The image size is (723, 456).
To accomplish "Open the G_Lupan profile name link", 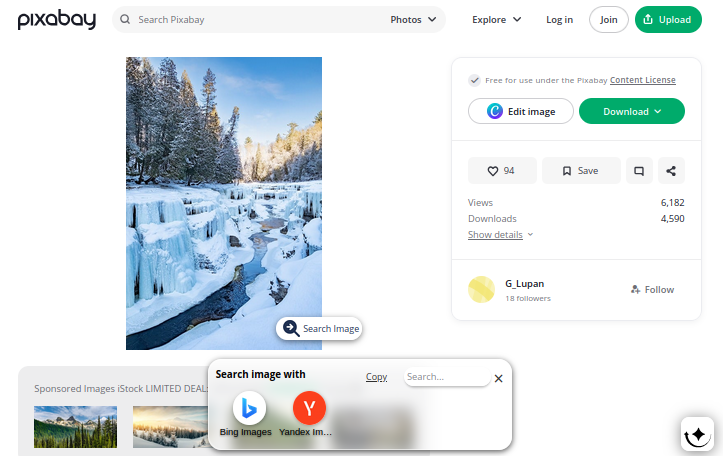I will coord(524,284).
